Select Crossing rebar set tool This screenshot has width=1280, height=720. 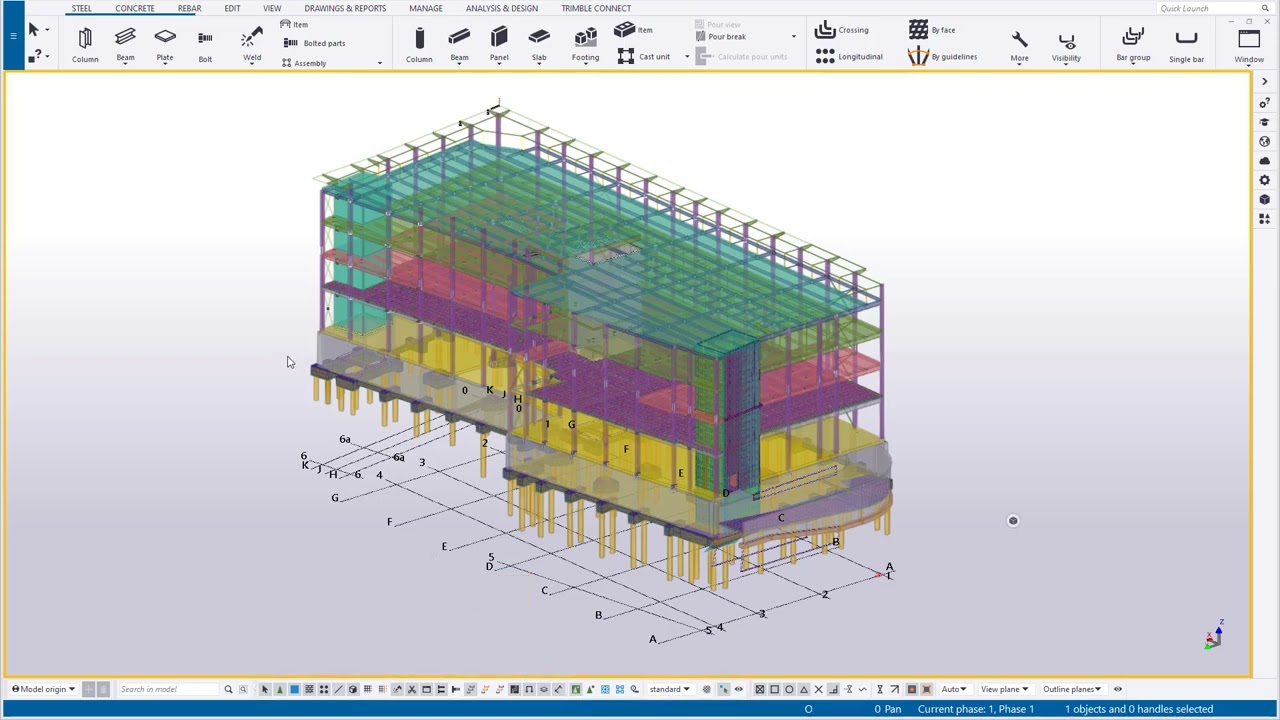point(842,30)
